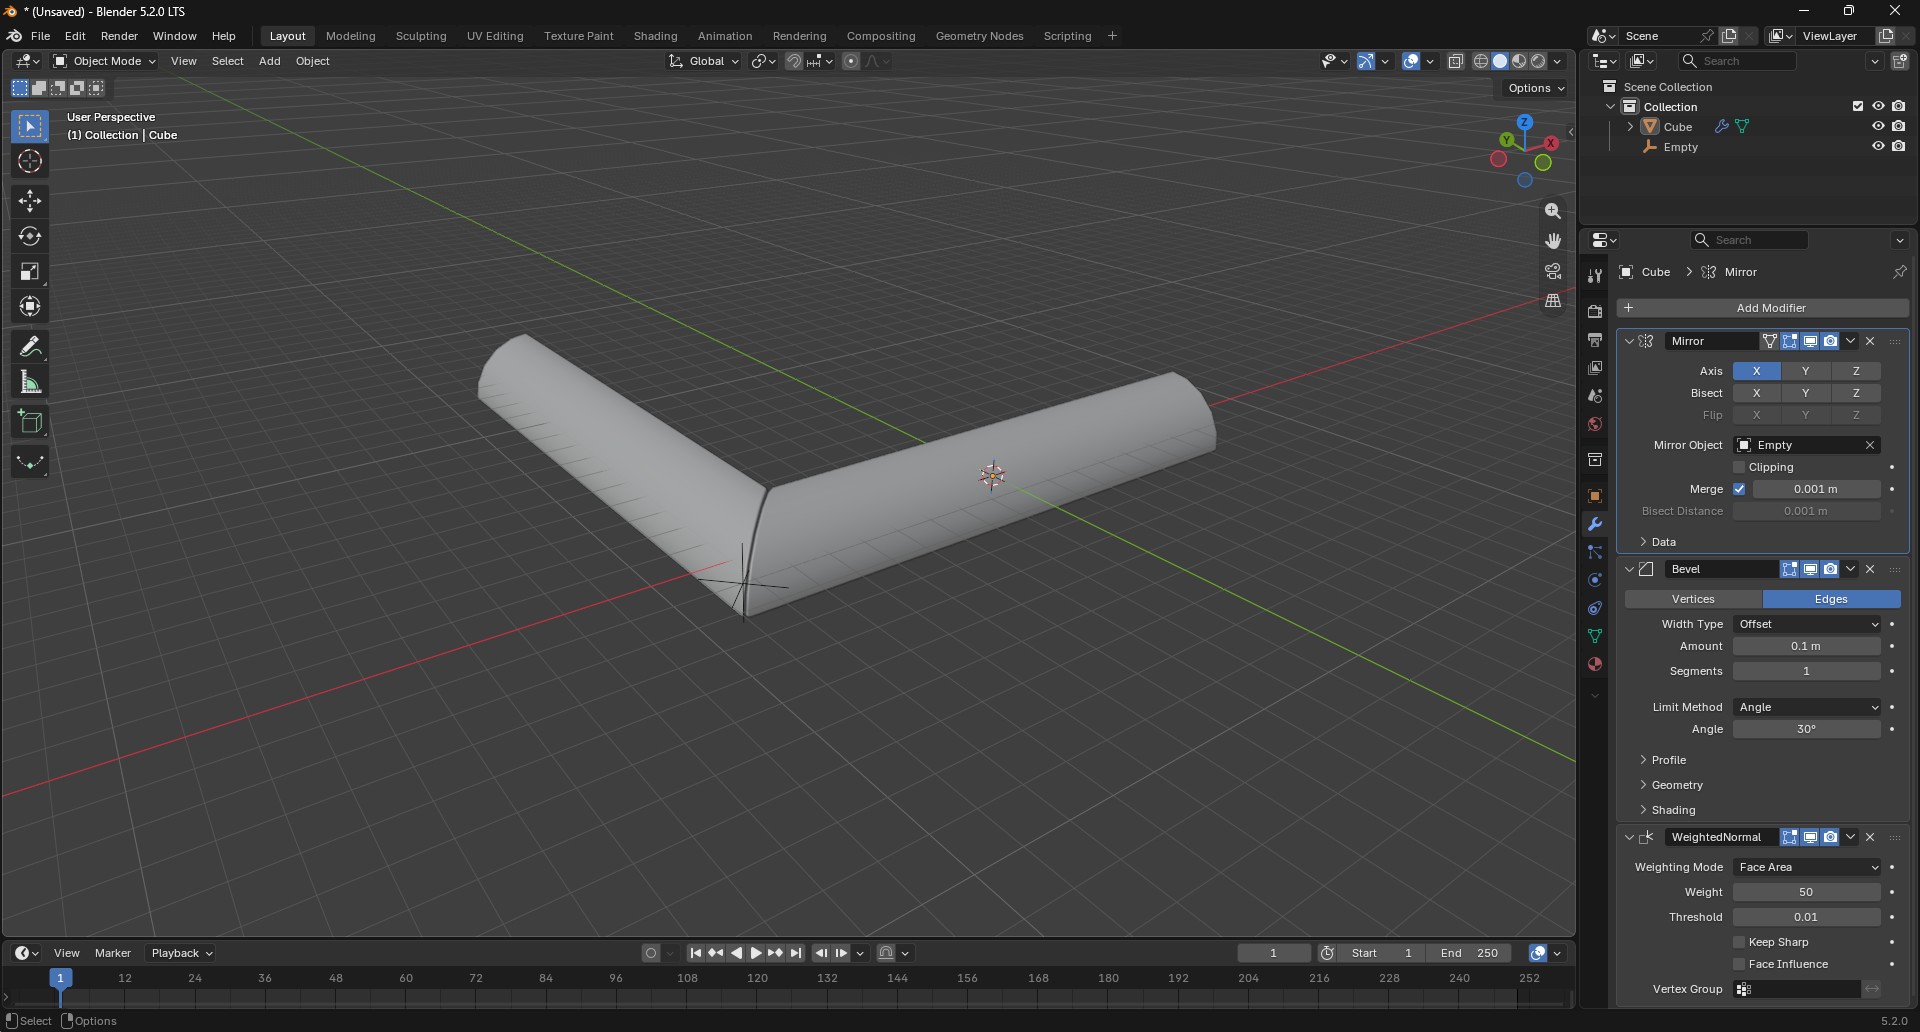The image size is (1920, 1032).
Task: Click the Bevel Angle 30° field
Action: 1807,729
